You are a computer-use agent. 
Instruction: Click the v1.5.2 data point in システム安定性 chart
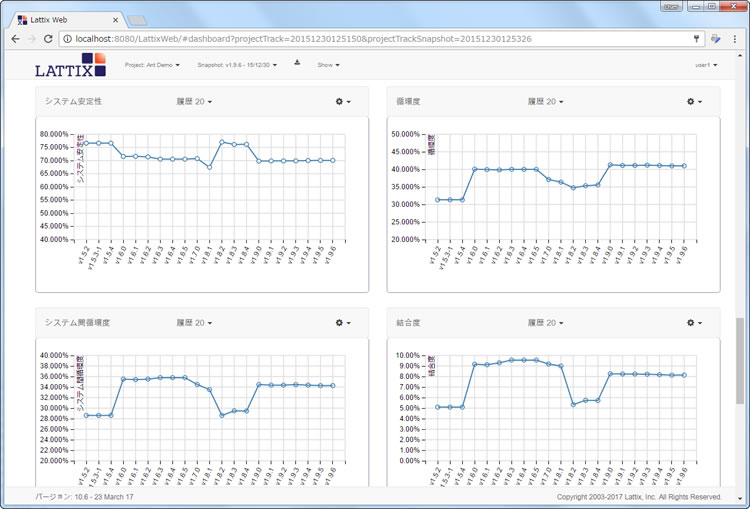click(87, 143)
